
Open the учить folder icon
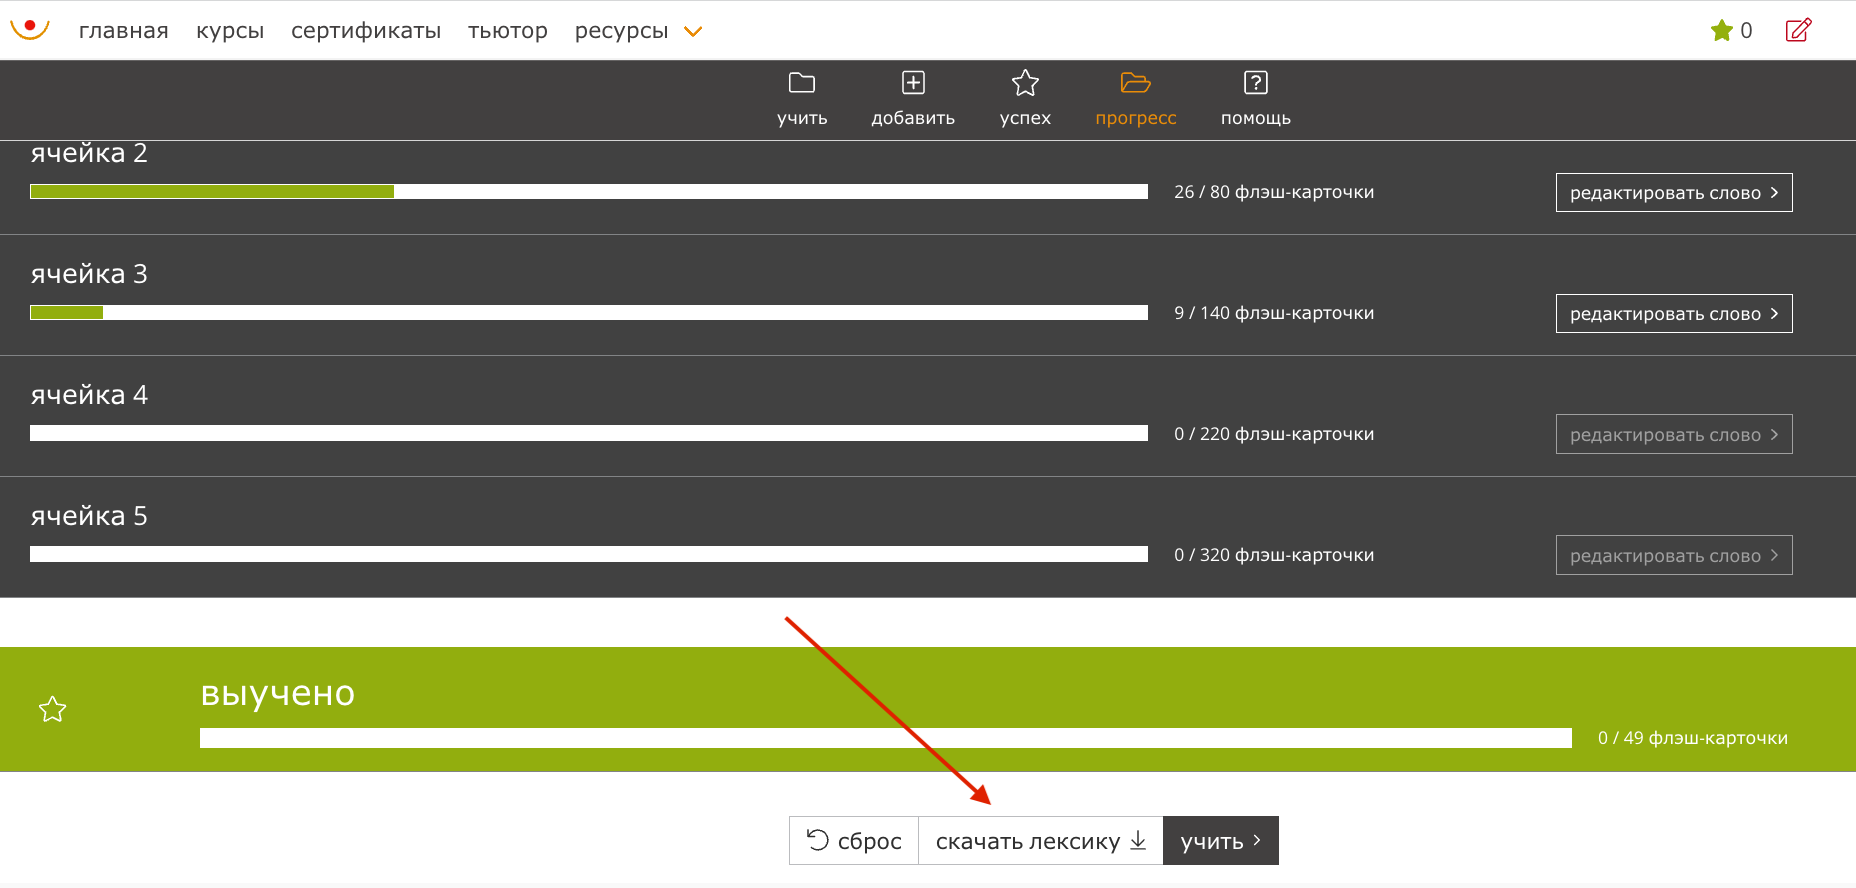802,83
